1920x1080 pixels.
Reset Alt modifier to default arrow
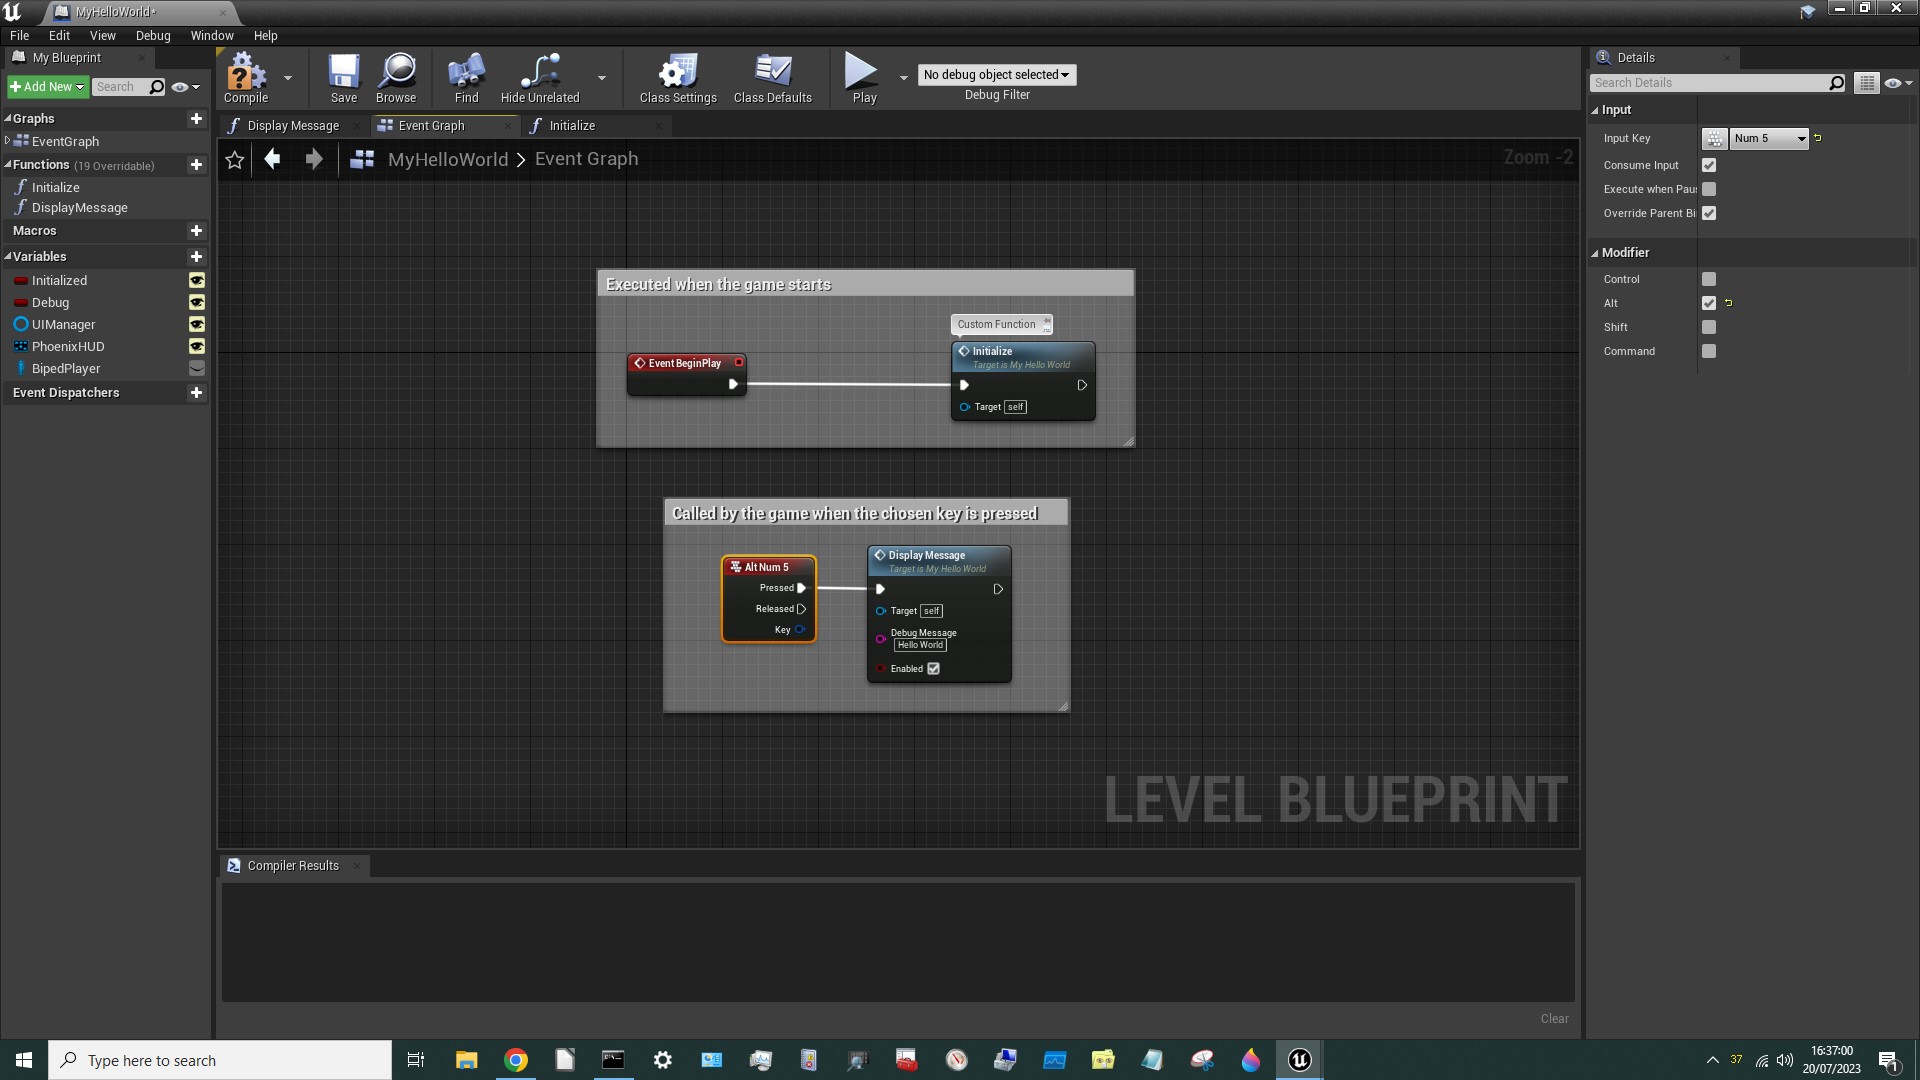coord(1728,303)
